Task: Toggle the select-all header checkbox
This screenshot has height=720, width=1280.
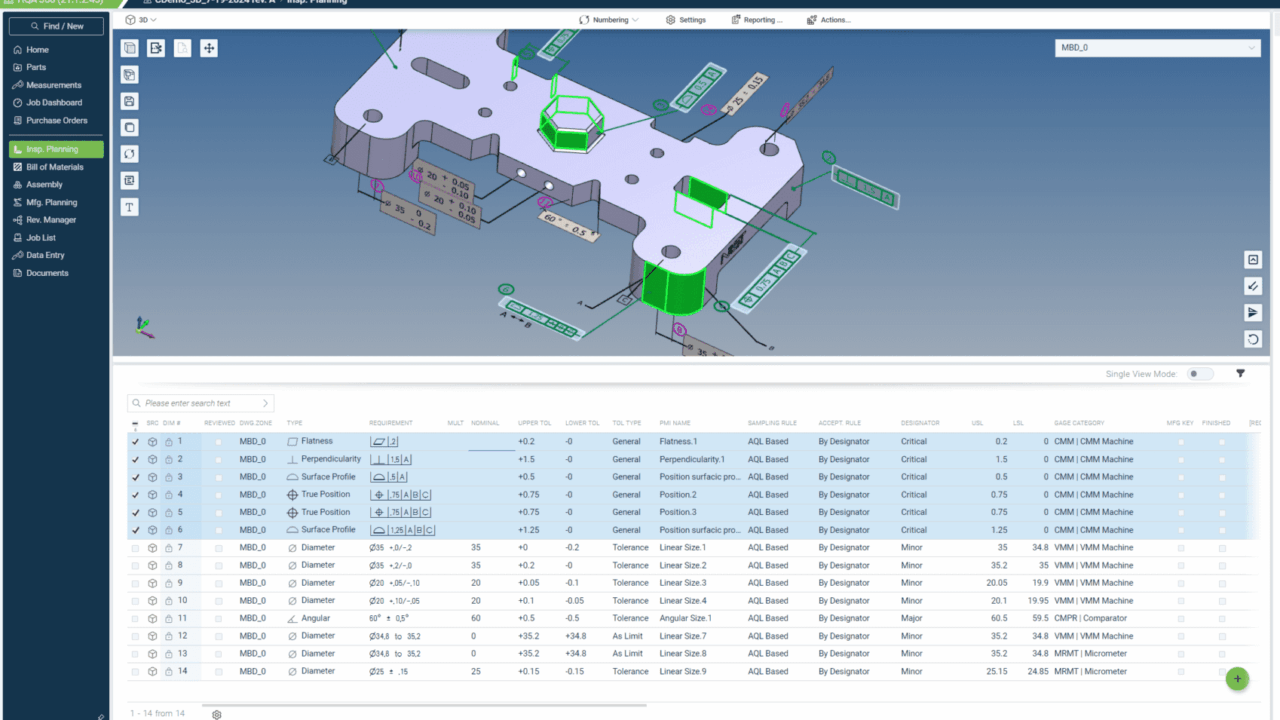Action: coord(135,424)
